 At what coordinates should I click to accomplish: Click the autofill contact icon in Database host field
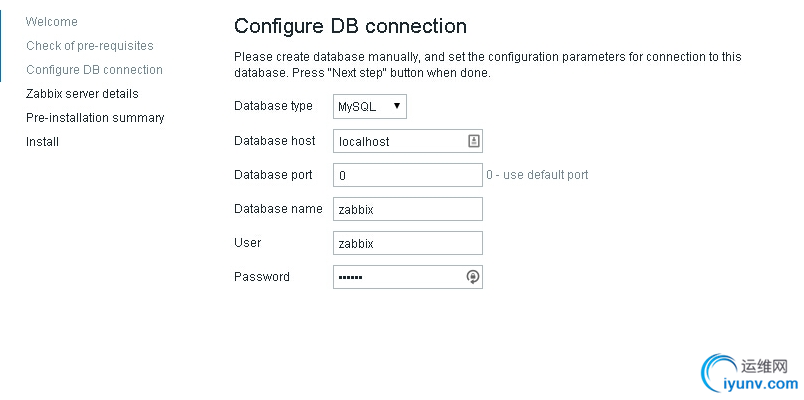coord(474,141)
